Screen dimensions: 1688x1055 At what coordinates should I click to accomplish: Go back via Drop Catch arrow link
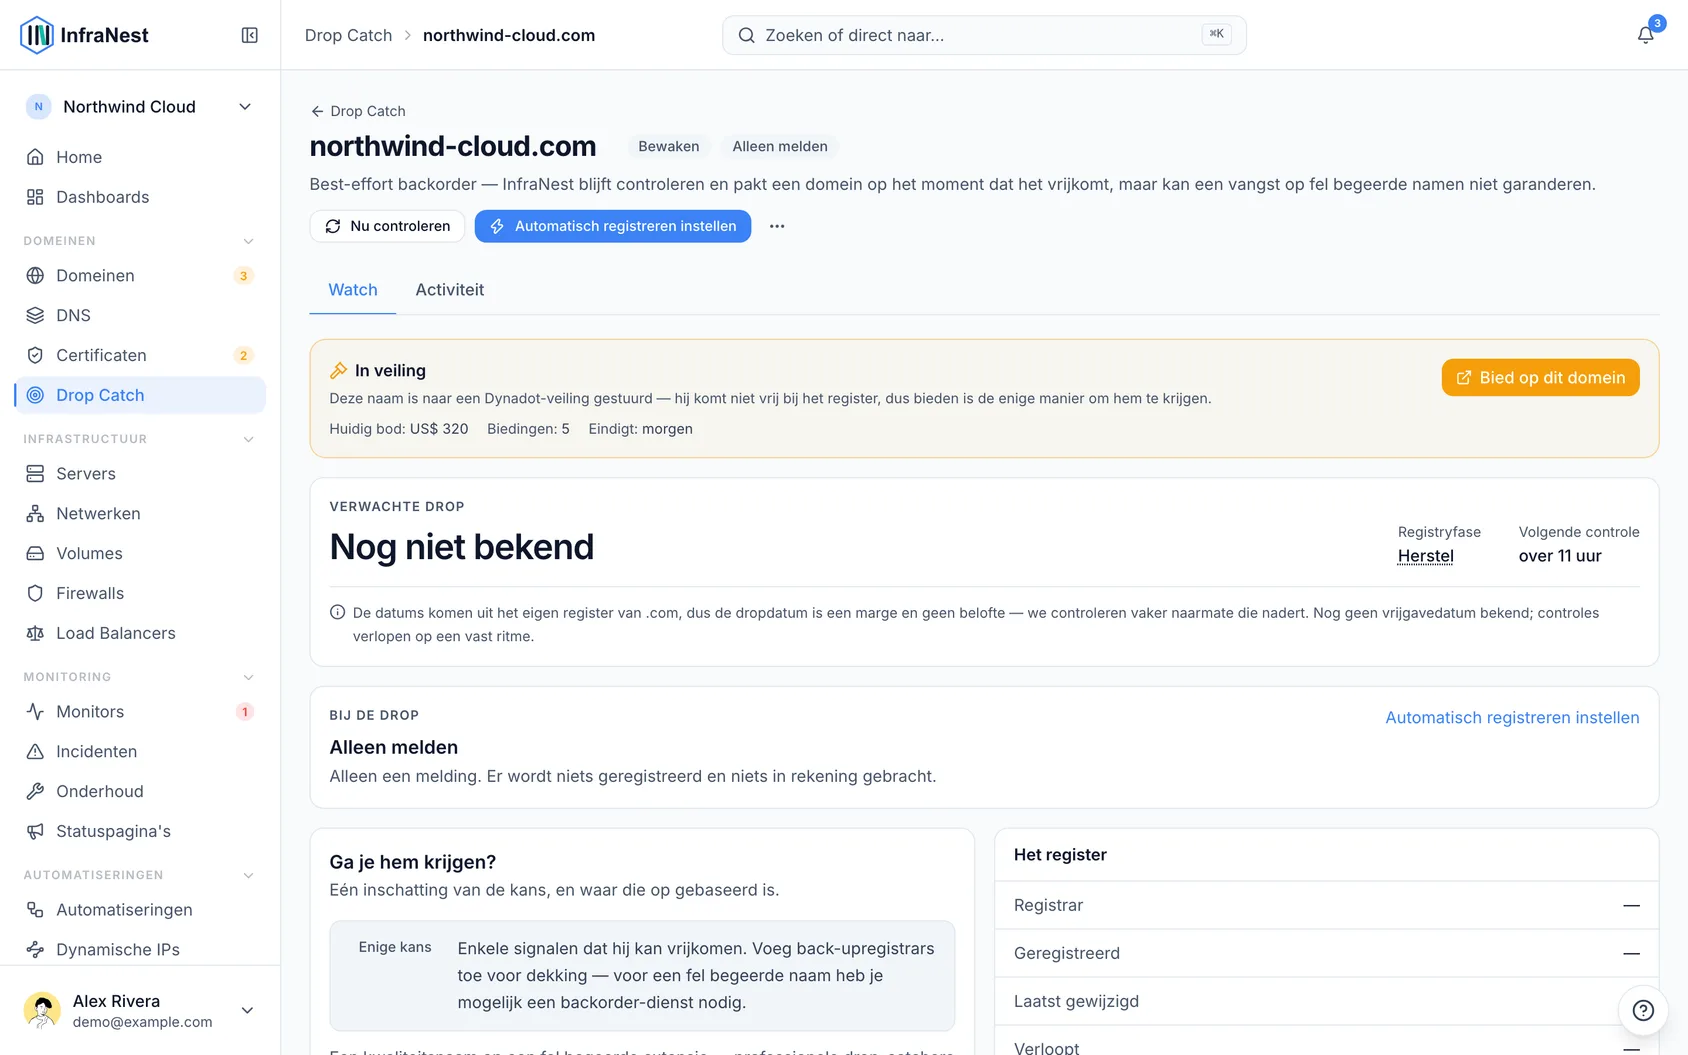coord(358,111)
